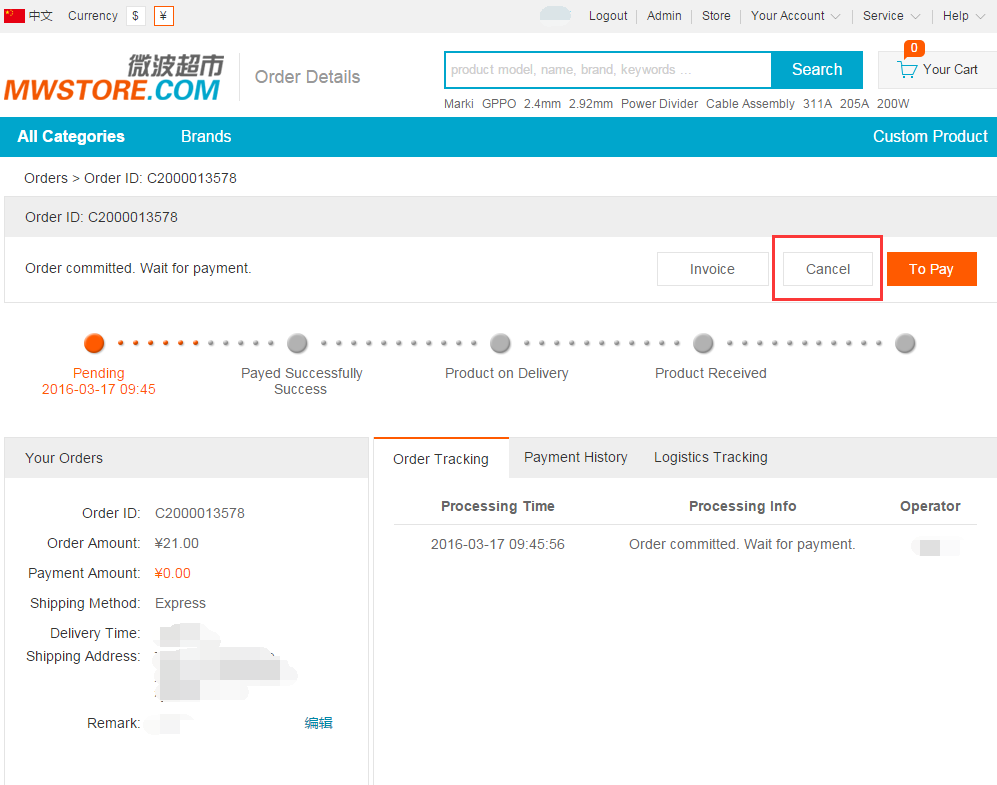Click the Orders breadcrumb link
This screenshot has width=997, height=785.
tap(46, 178)
